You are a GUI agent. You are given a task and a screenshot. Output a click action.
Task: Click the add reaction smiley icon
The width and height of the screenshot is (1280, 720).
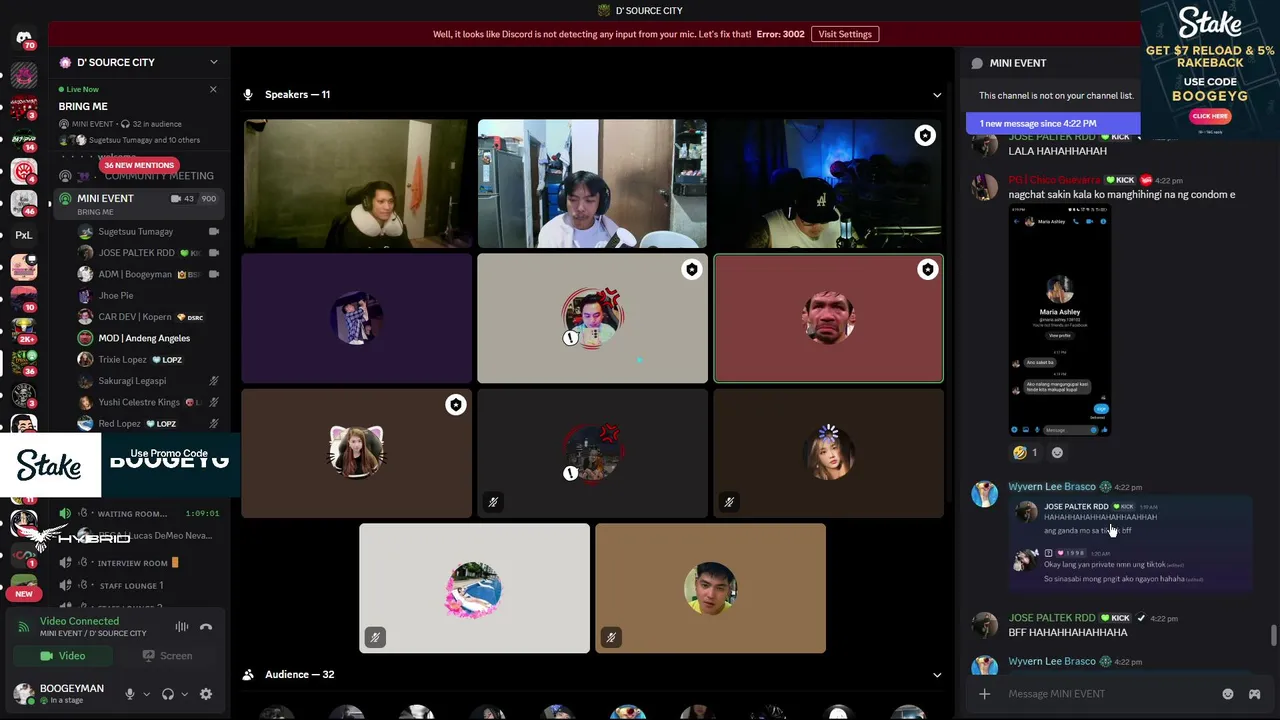click(x=1057, y=452)
